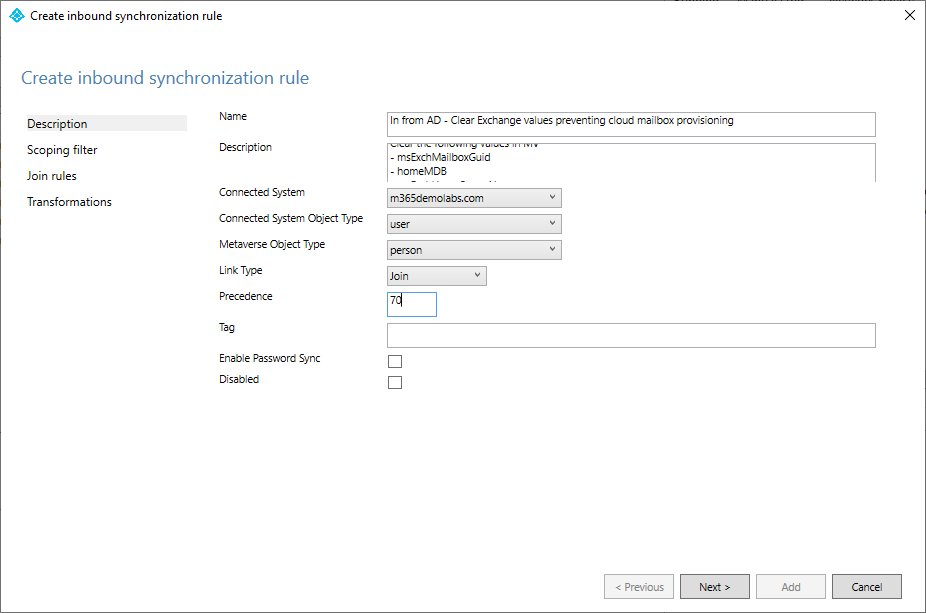Enable the Password Sync checkbox

(395, 362)
